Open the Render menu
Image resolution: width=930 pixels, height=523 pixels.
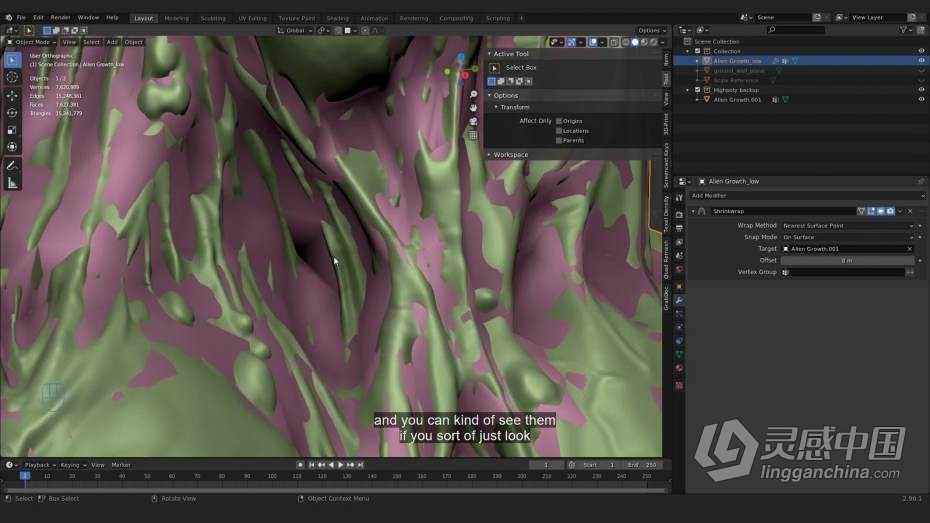pos(60,18)
